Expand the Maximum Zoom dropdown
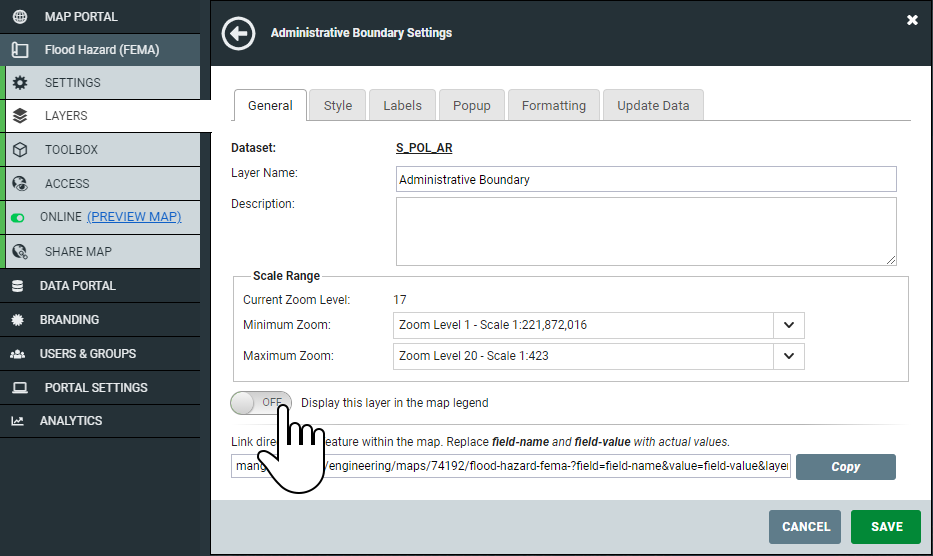 coord(789,356)
